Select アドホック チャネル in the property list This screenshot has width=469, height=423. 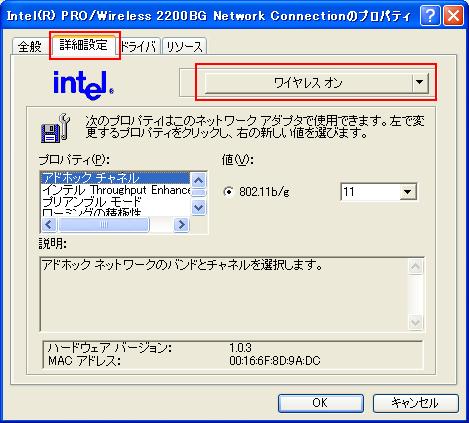click(115, 178)
